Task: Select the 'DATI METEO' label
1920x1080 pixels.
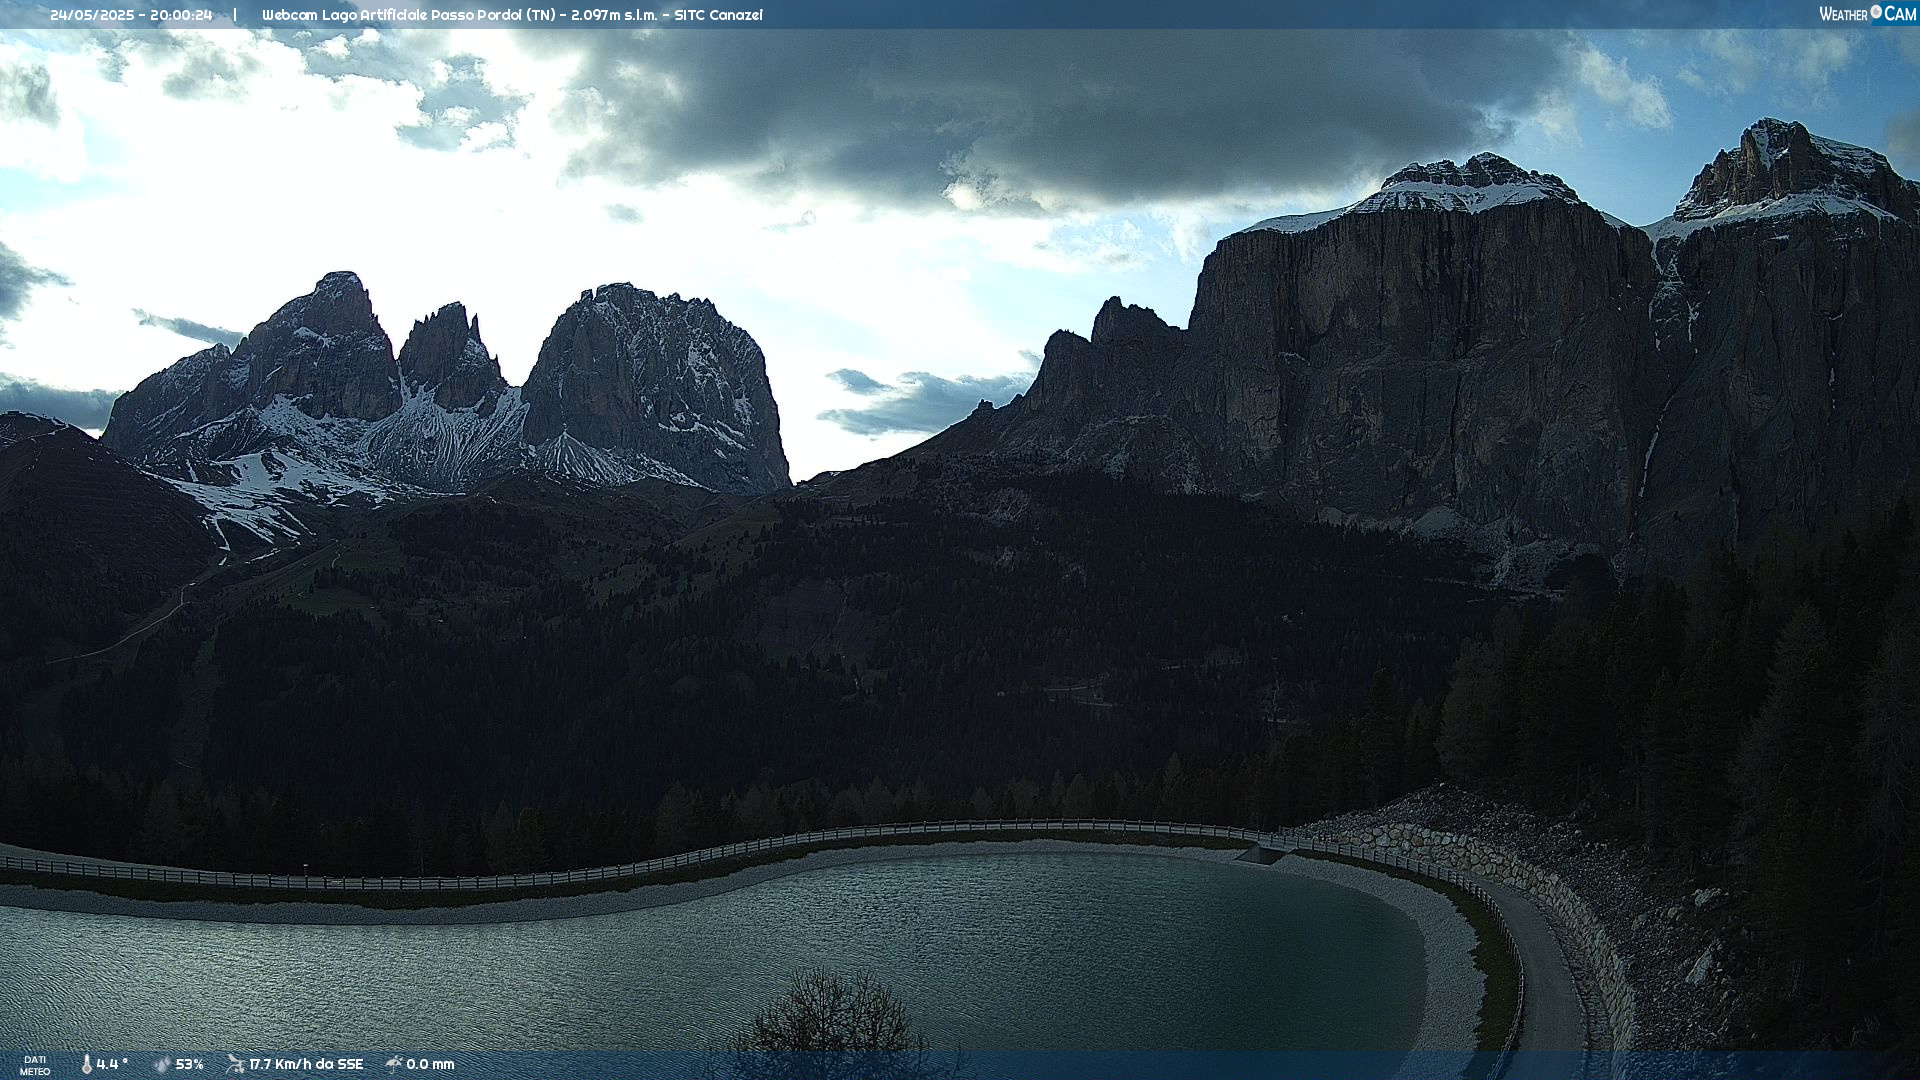Action: coord(35,1066)
